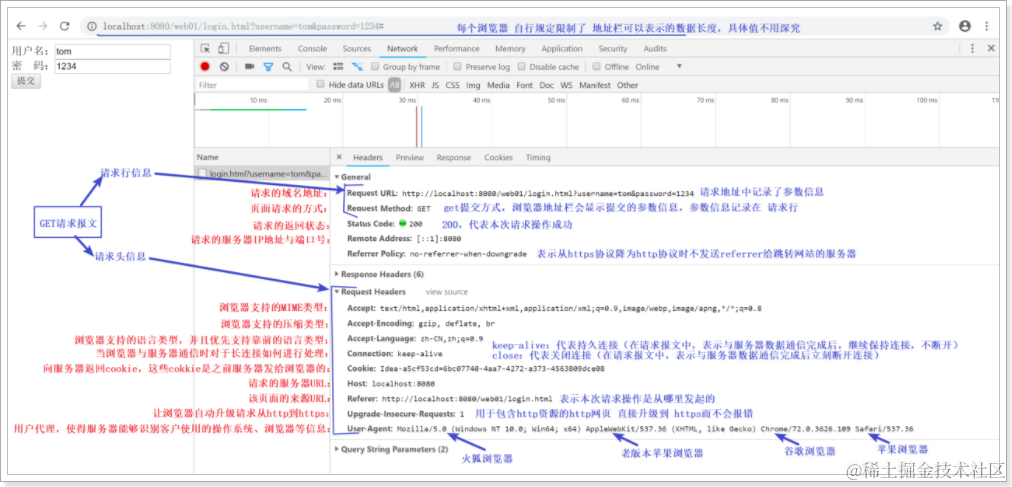
Task: Filter requests by Manifest
Action: click(594, 85)
